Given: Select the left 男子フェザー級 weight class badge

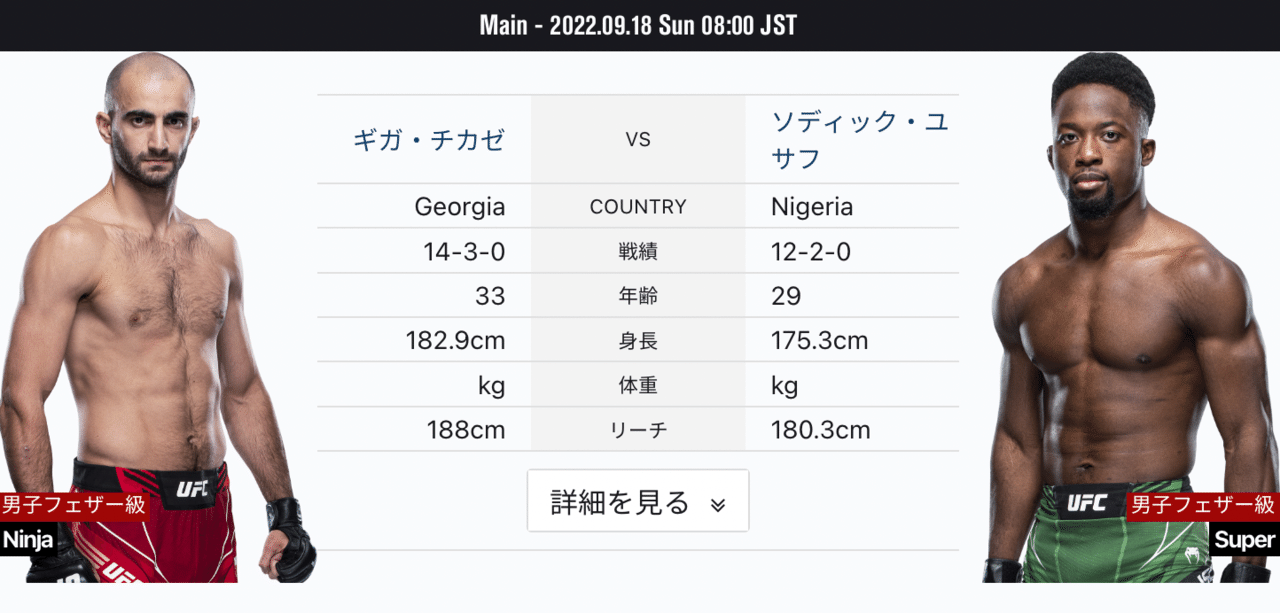Looking at the screenshot, I should (x=75, y=505).
